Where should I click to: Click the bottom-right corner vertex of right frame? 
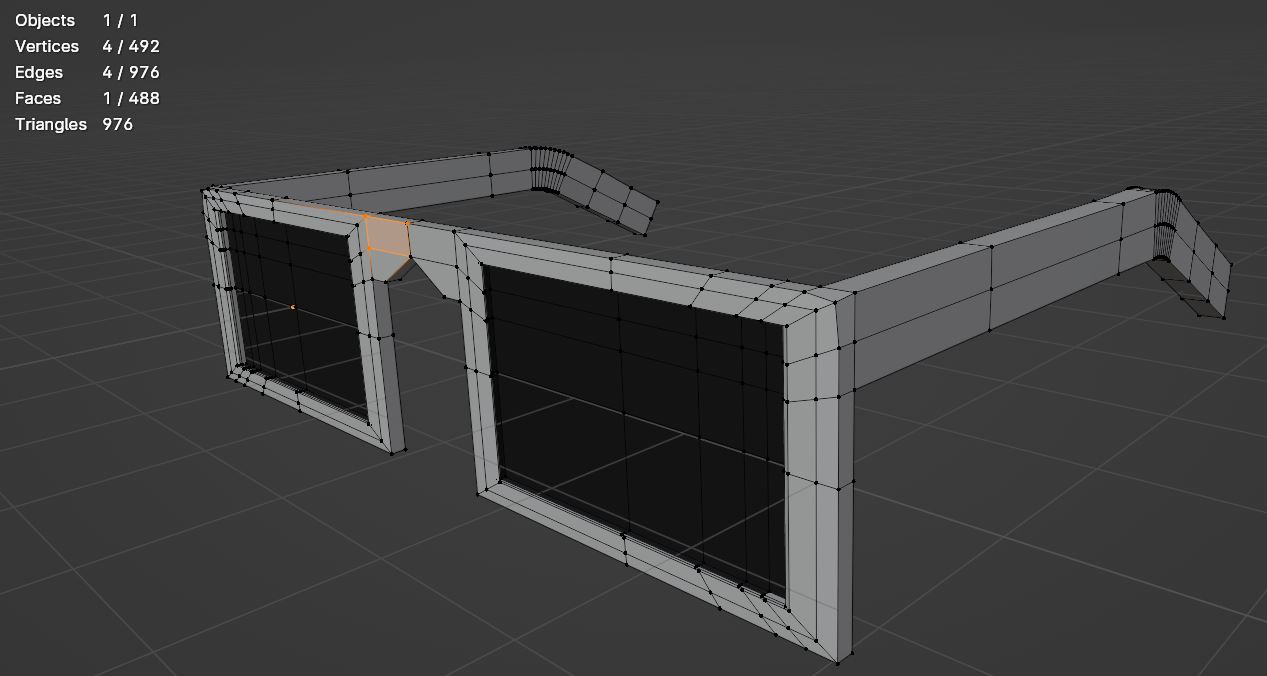(x=837, y=660)
